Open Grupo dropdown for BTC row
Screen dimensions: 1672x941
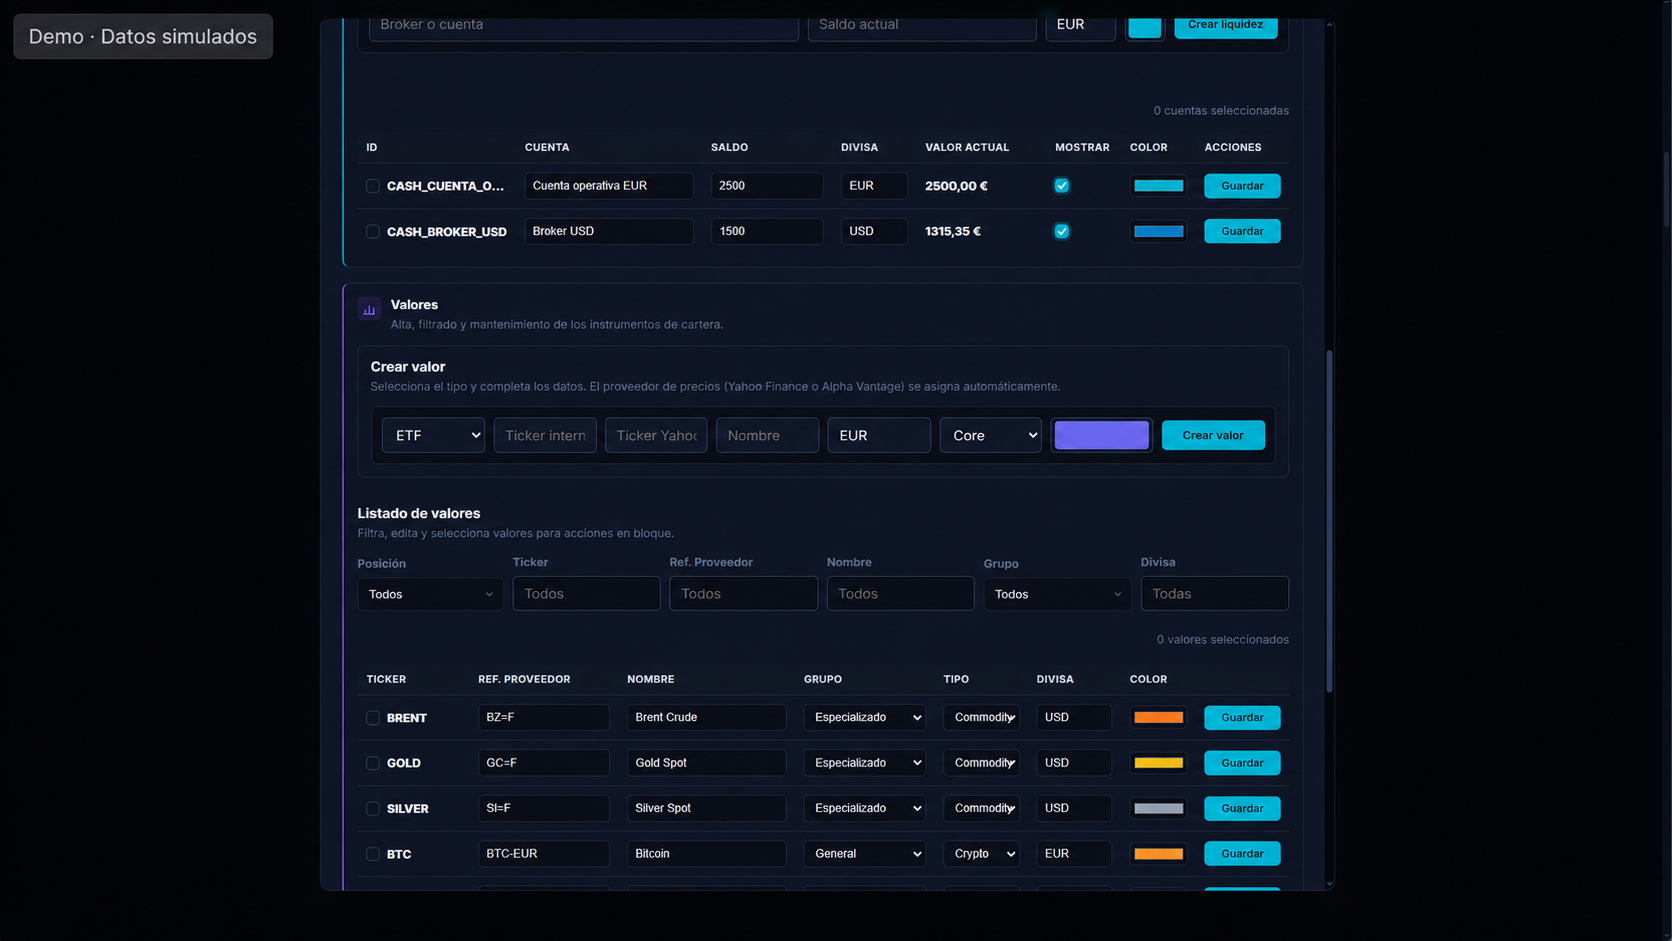coord(865,854)
